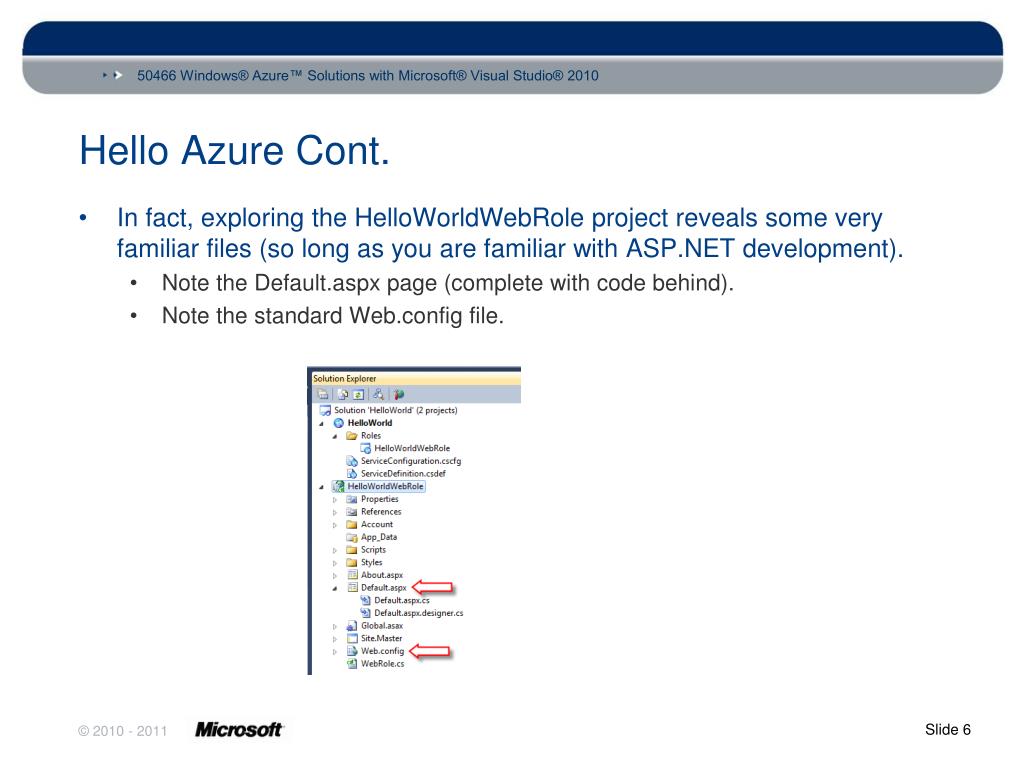This screenshot has width=1024, height=768.
Task: Click the ServiceDefinition.csdef file icon
Action: [352, 473]
